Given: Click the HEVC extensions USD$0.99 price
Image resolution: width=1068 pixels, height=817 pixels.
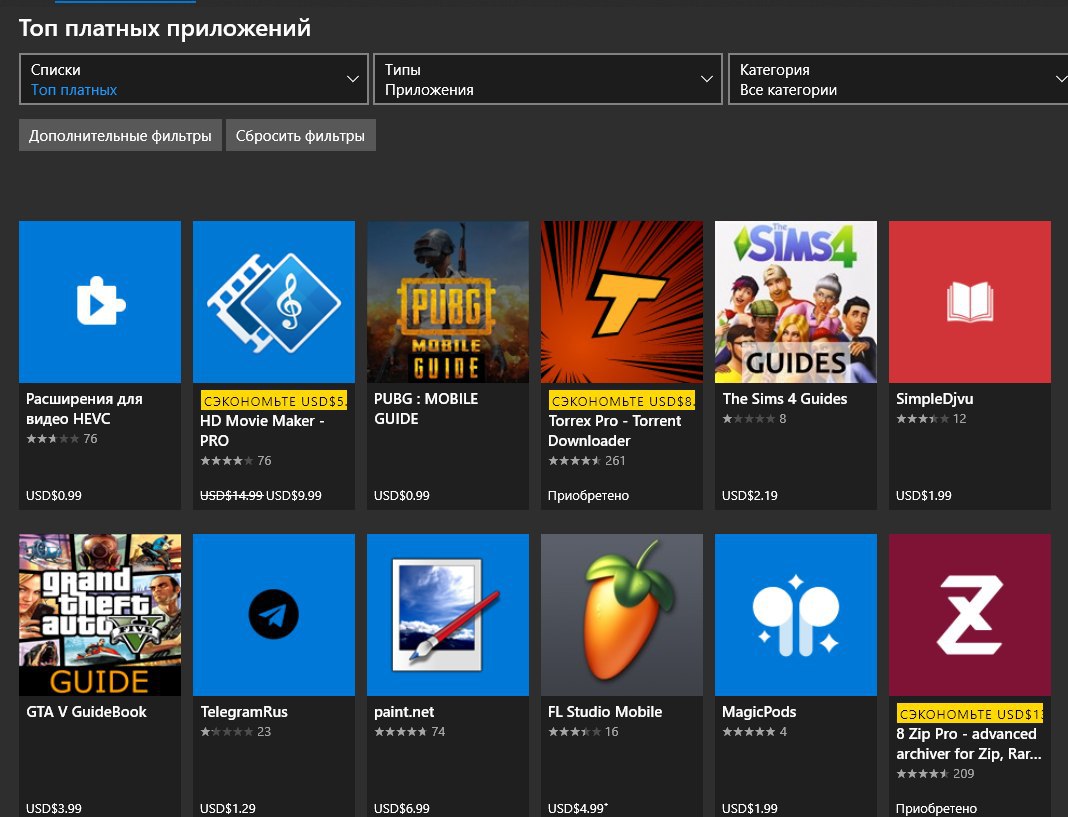Looking at the screenshot, I should pos(54,495).
